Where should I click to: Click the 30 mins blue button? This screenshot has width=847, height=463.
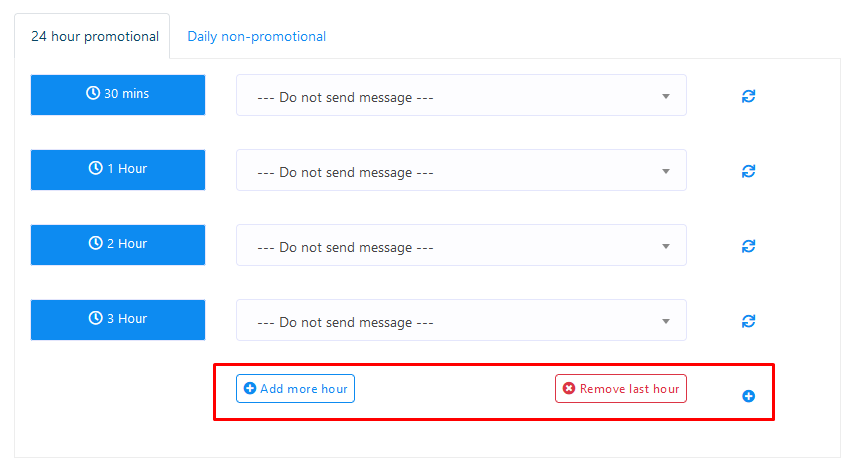118,95
